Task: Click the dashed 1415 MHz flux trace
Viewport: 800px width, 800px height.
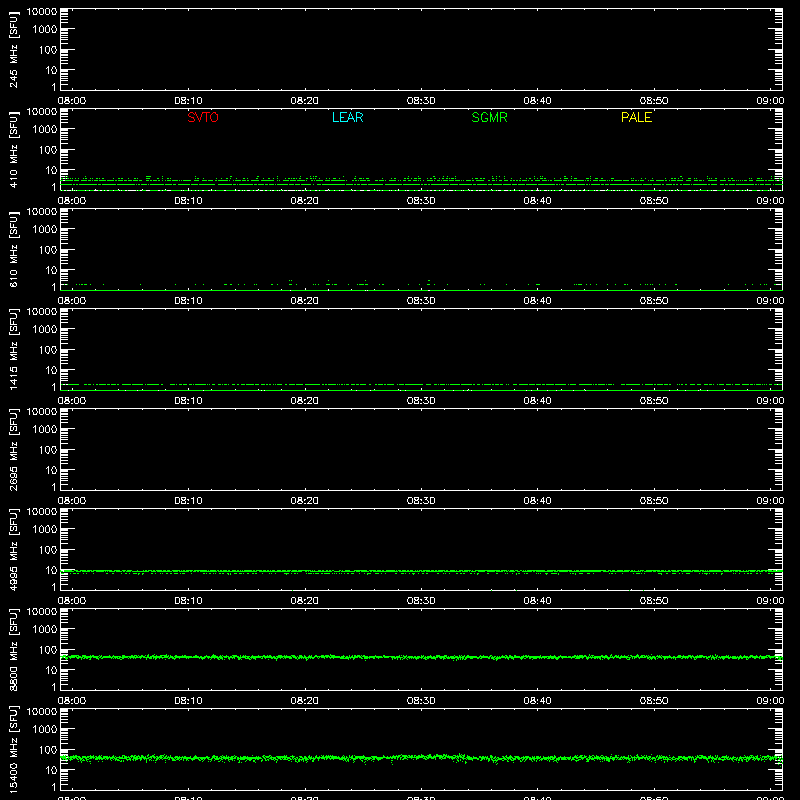Action: [421, 384]
